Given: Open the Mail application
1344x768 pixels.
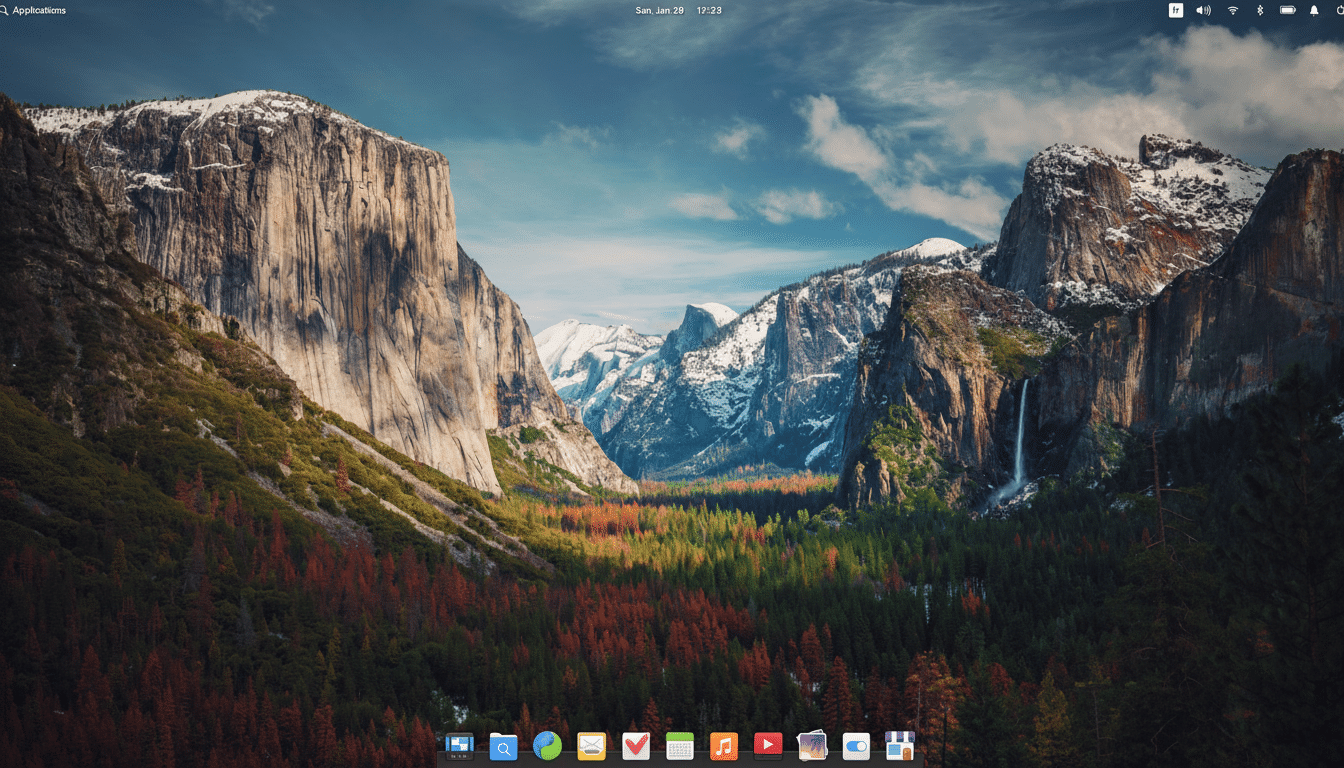Looking at the screenshot, I should tap(592, 745).
